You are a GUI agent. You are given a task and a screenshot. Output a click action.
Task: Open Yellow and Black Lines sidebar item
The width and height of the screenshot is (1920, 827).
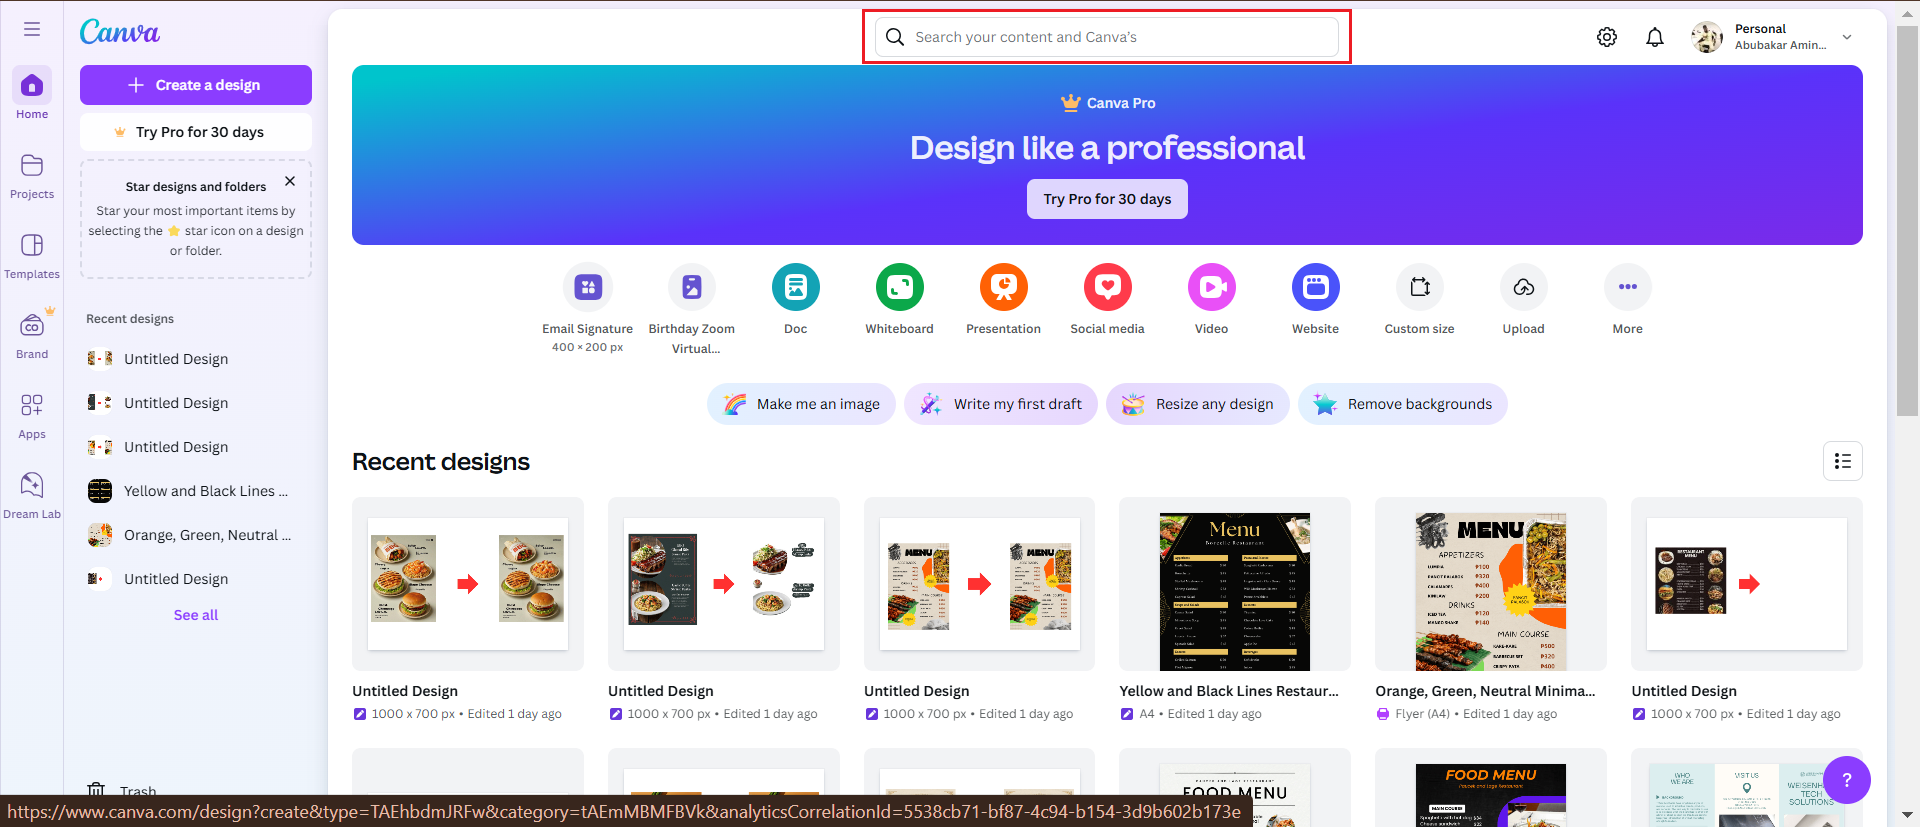pyautogui.click(x=196, y=491)
